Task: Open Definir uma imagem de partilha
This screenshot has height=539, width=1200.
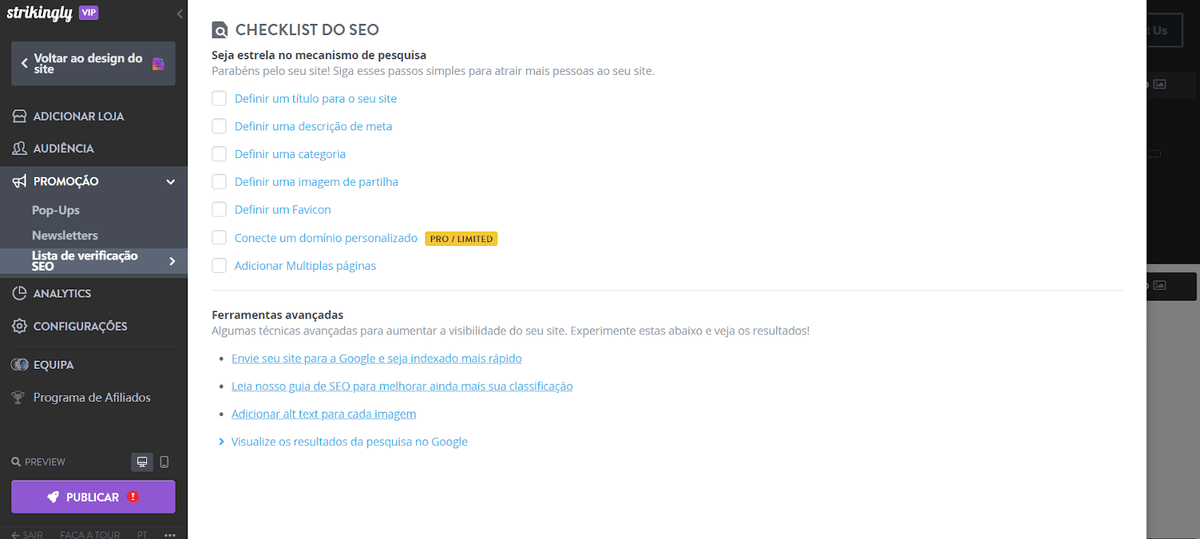Action: [316, 183]
